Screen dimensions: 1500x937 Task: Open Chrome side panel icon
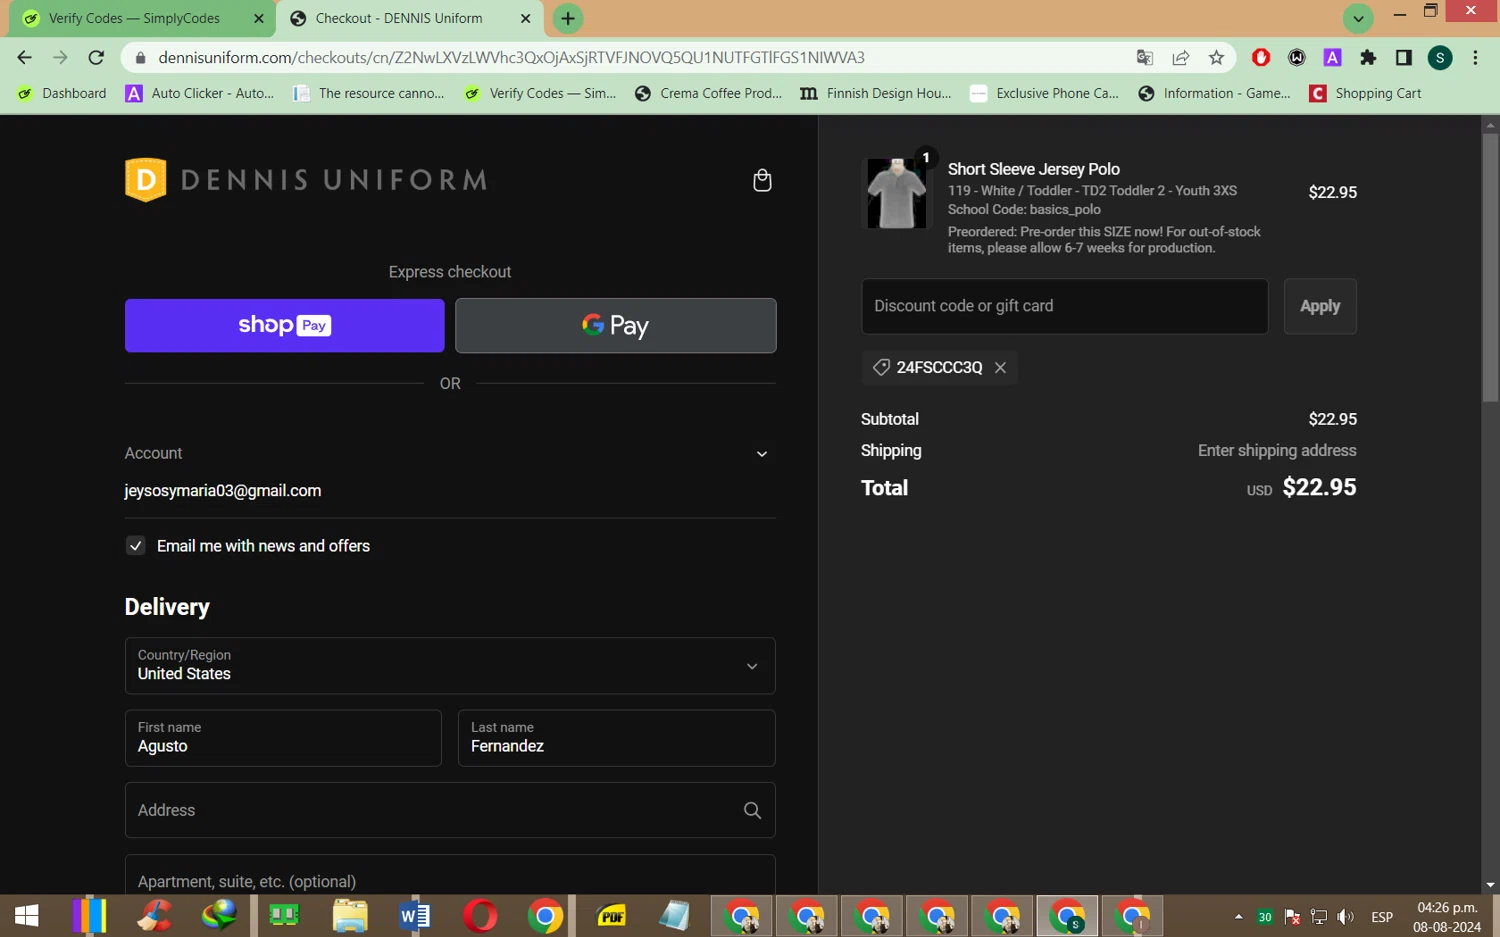pos(1404,58)
